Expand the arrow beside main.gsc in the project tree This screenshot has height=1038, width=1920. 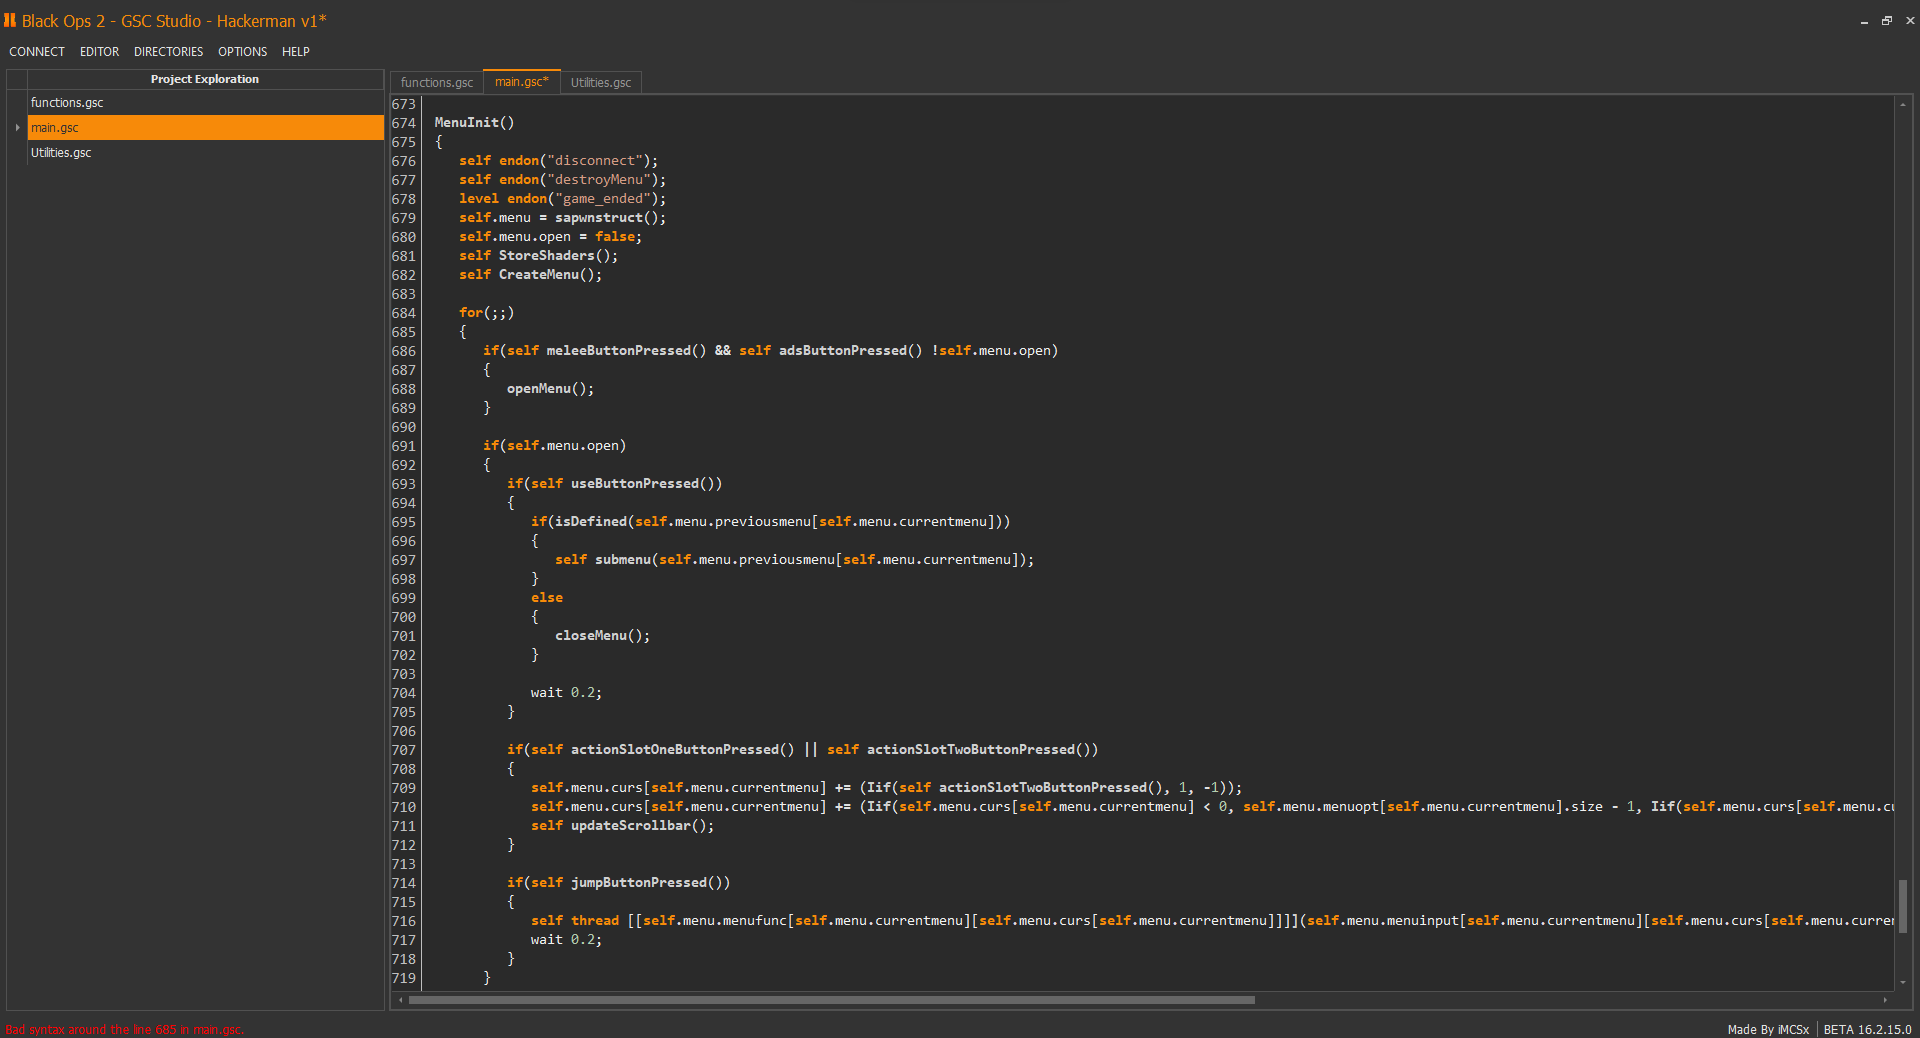[17, 128]
